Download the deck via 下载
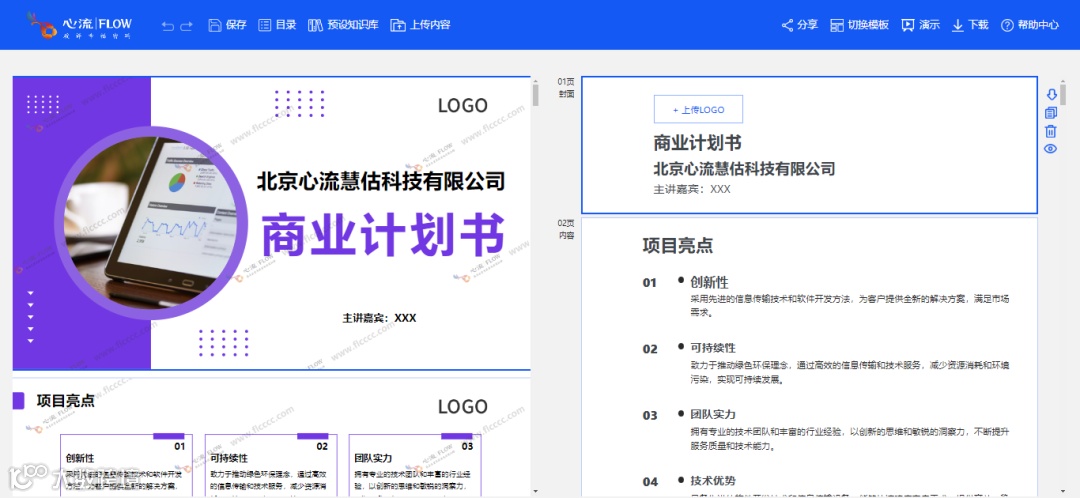This screenshot has width=1080, height=498. coord(970,25)
